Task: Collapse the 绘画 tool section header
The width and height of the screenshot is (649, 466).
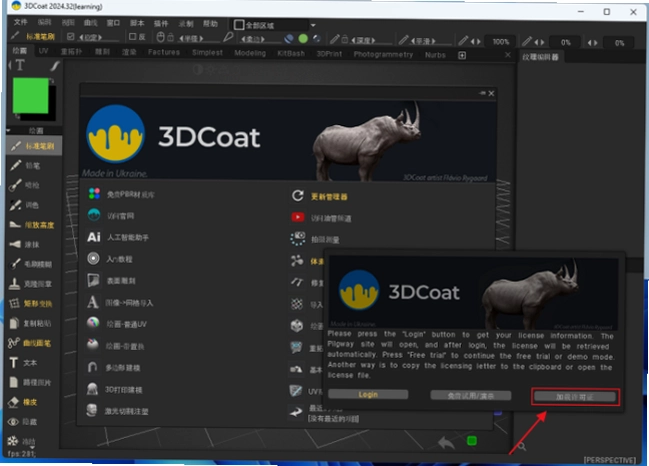Action: tap(34, 130)
